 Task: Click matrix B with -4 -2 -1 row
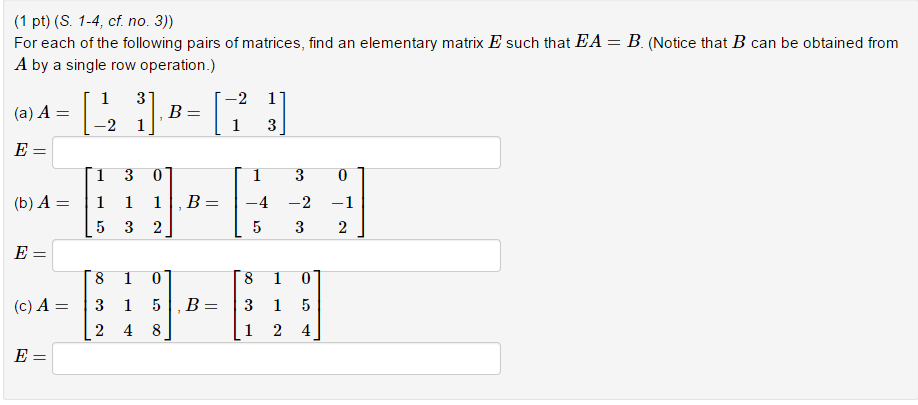(x=299, y=202)
